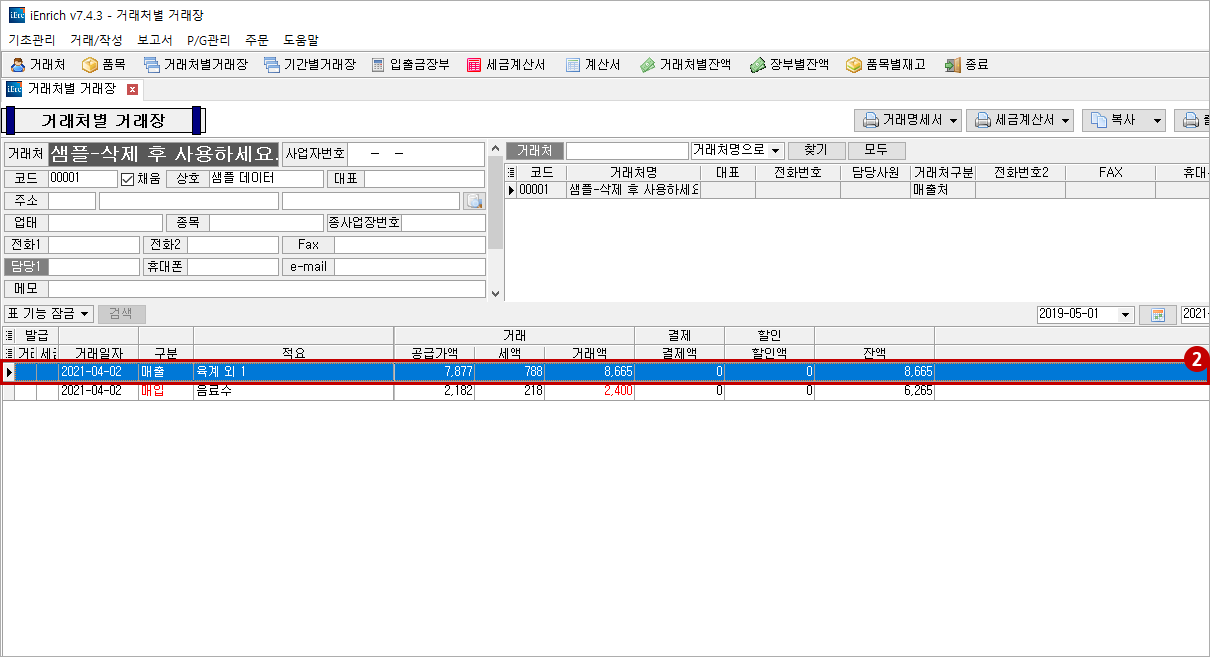Open 기간별거래장 from the toolbar
The width and height of the screenshot is (1210, 657).
(x=310, y=64)
